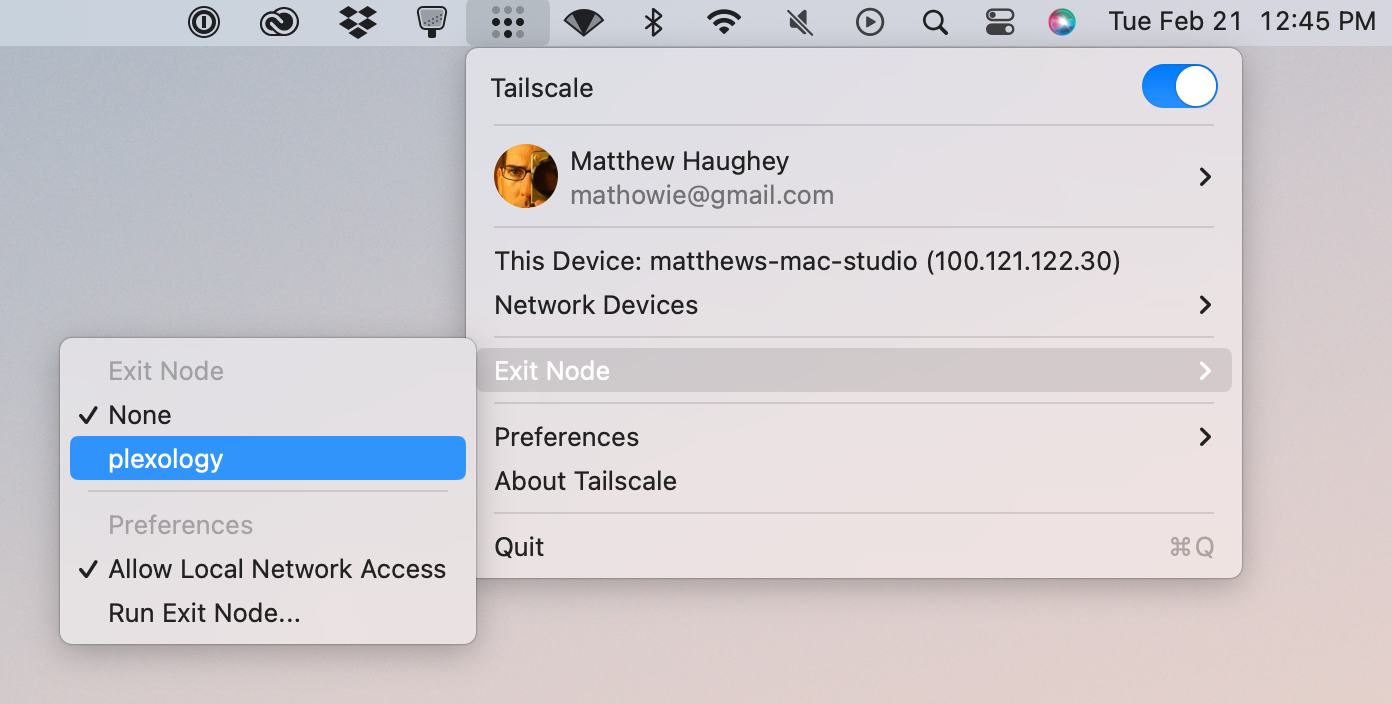Open the Creative Cloud menu bar icon
Image resolution: width=1392 pixels, height=704 pixels.
[279, 22]
